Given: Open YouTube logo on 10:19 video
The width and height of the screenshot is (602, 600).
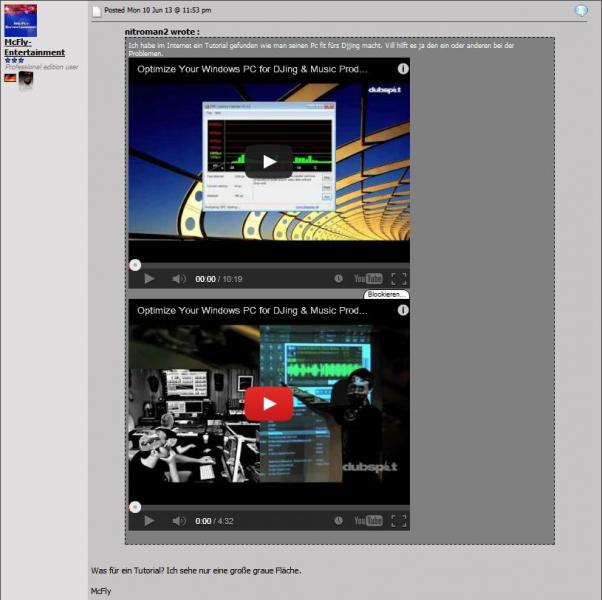Looking at the screenshot, I should (x=368, y=279).
